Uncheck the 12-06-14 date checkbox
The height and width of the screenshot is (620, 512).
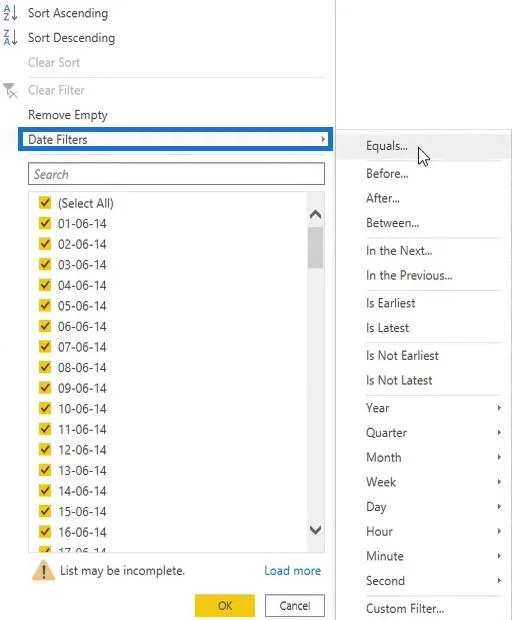click(x=45, y=450)
